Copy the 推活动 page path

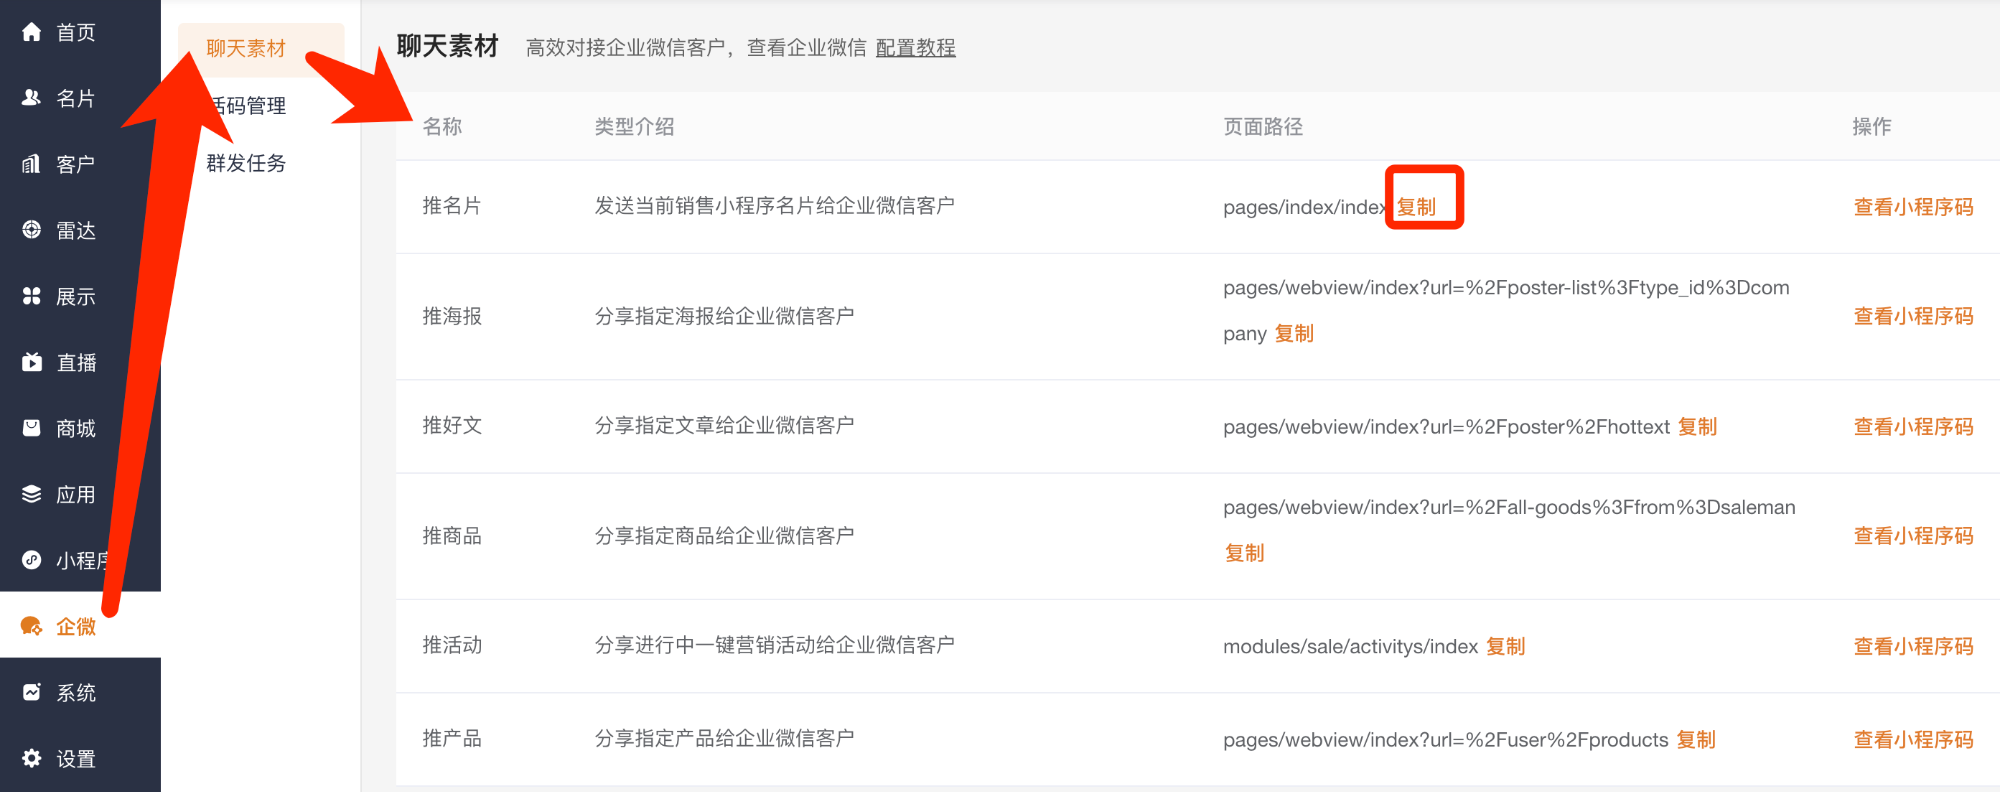(x=1505, y=646)
